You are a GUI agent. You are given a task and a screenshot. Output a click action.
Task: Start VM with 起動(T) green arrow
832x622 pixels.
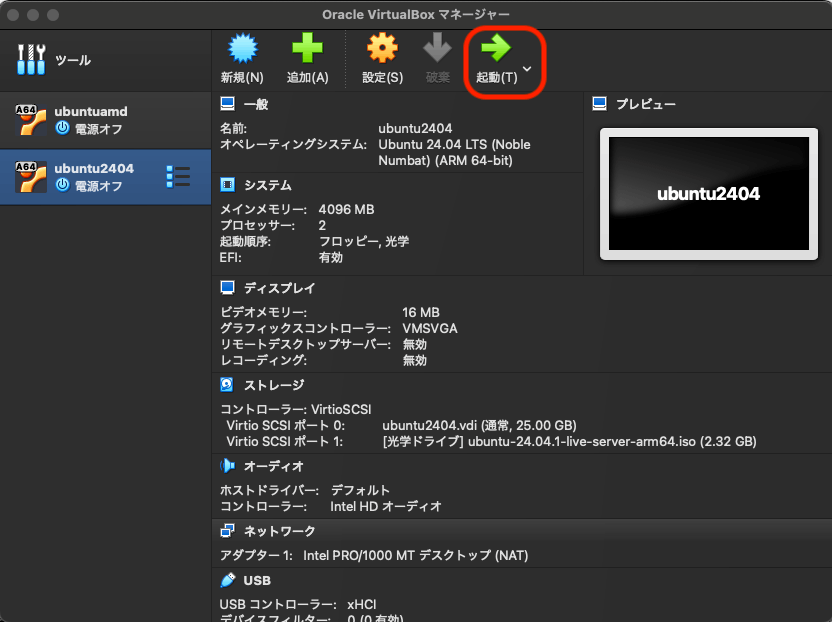pyautogui.click(x=496, y=48)
